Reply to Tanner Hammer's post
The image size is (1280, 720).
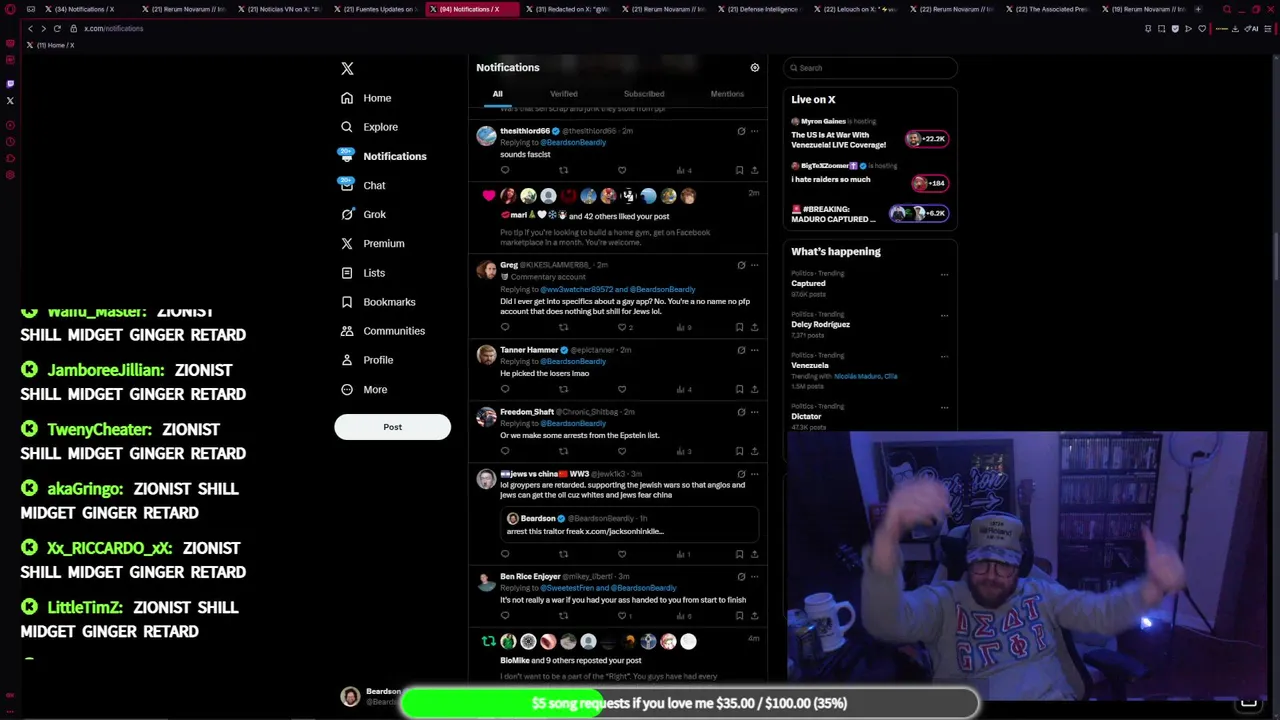coord(505,389)
